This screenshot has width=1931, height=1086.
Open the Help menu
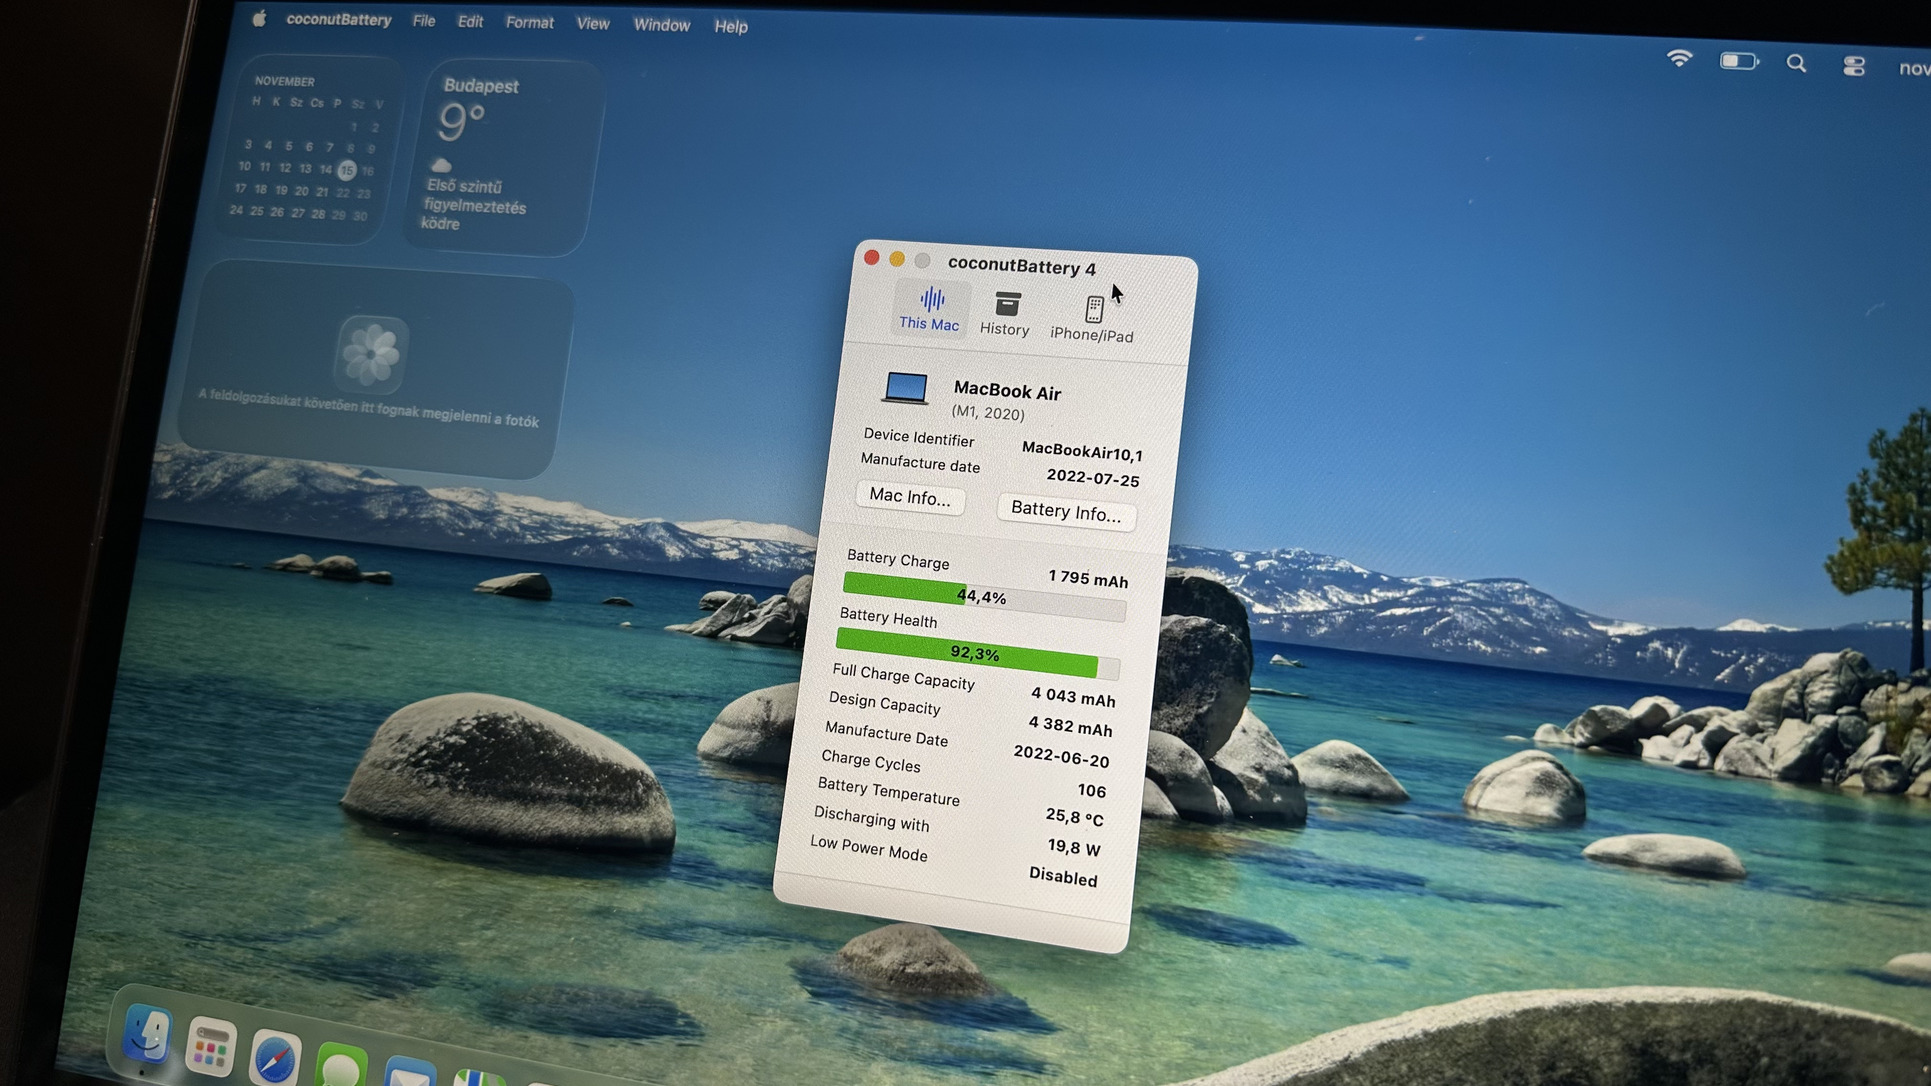click(x=730, y=27)
